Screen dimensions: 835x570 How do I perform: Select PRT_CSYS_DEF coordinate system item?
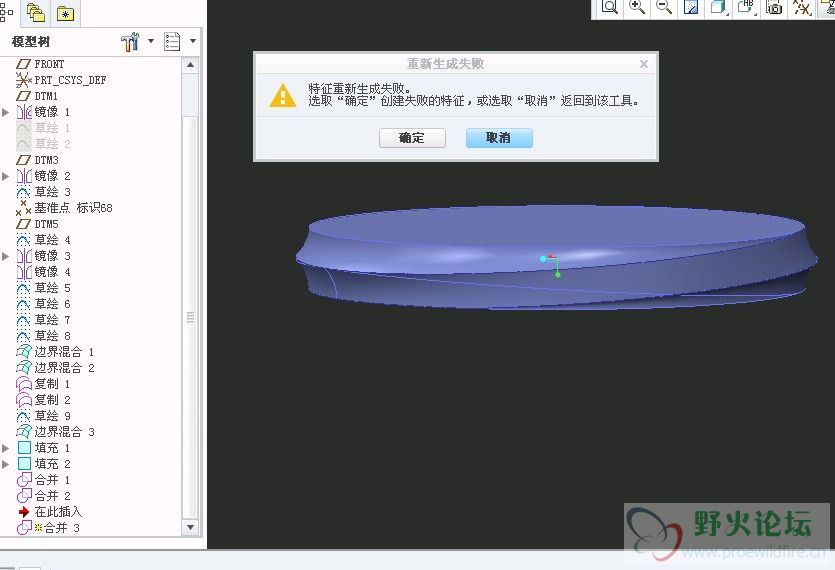click(x=61, y=80)
